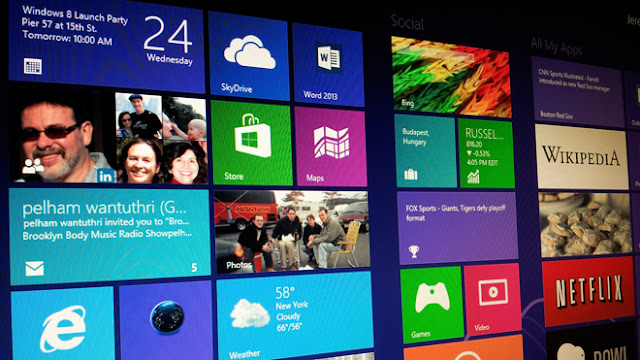This screenshot has height=360, width=640.
Task: Select the All My Apps group heading
Action: (x=556, y=47)
